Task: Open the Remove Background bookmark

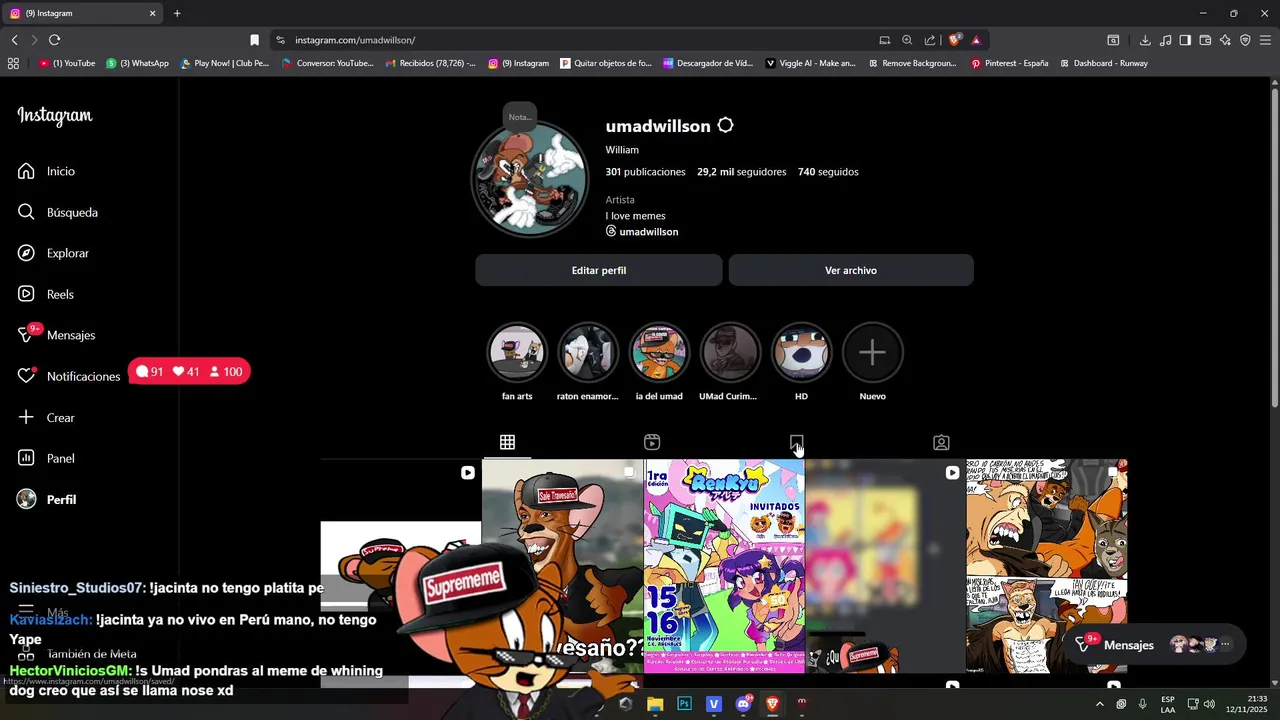Action: pyautogui.click(x=912, y=63)
